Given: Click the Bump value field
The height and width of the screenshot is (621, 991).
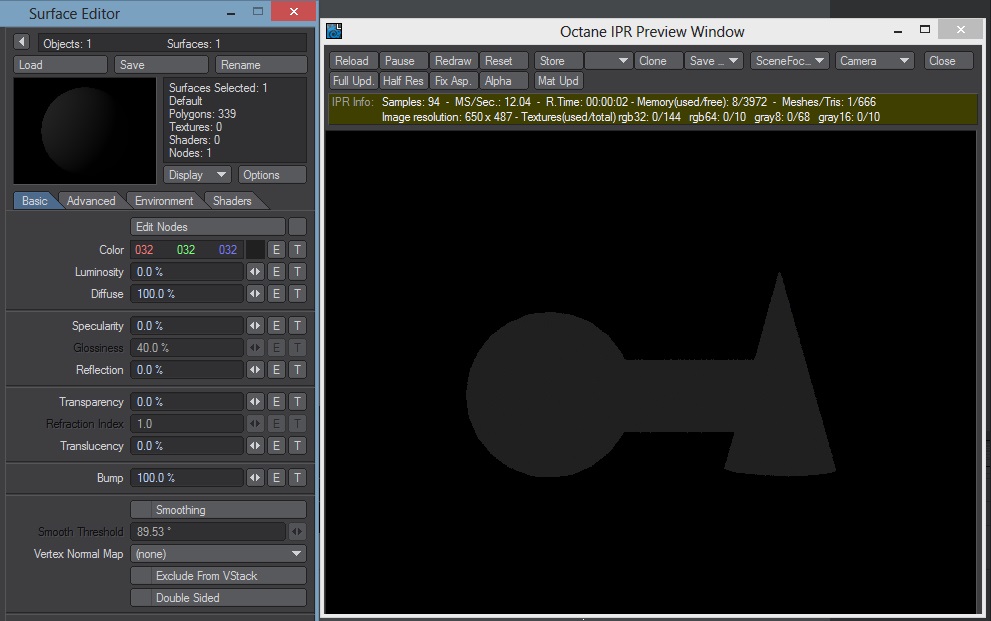Looking at the screenshot, I should 186,478.
